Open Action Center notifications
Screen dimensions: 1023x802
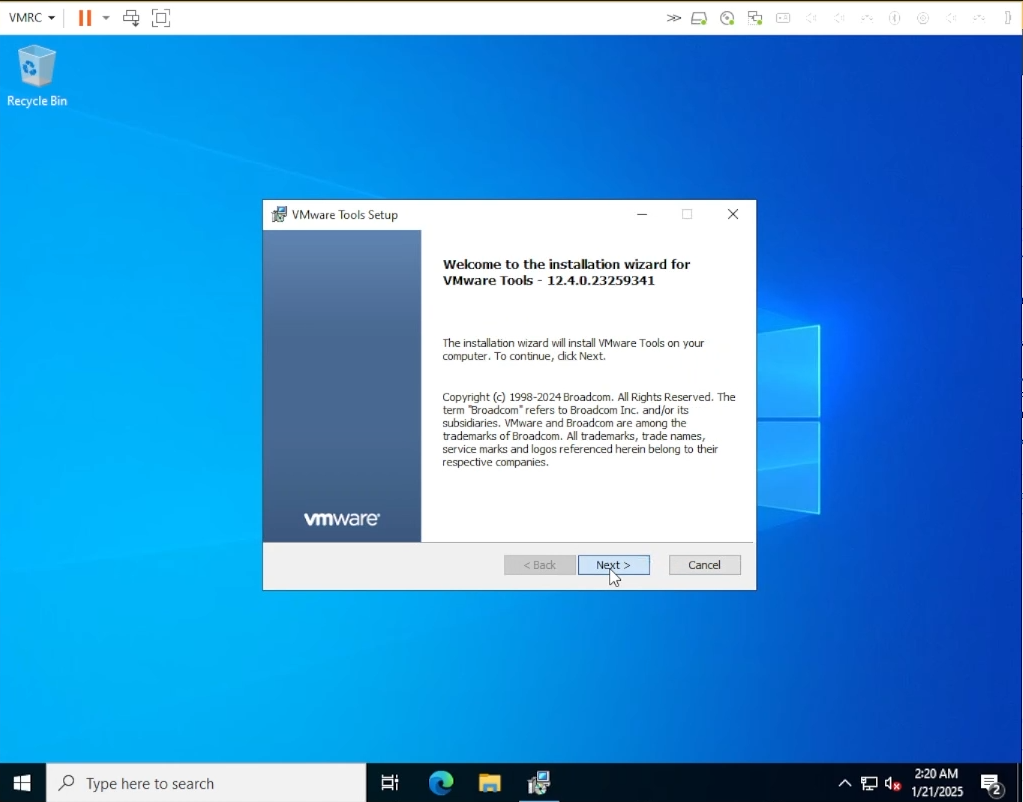(991, 783)
